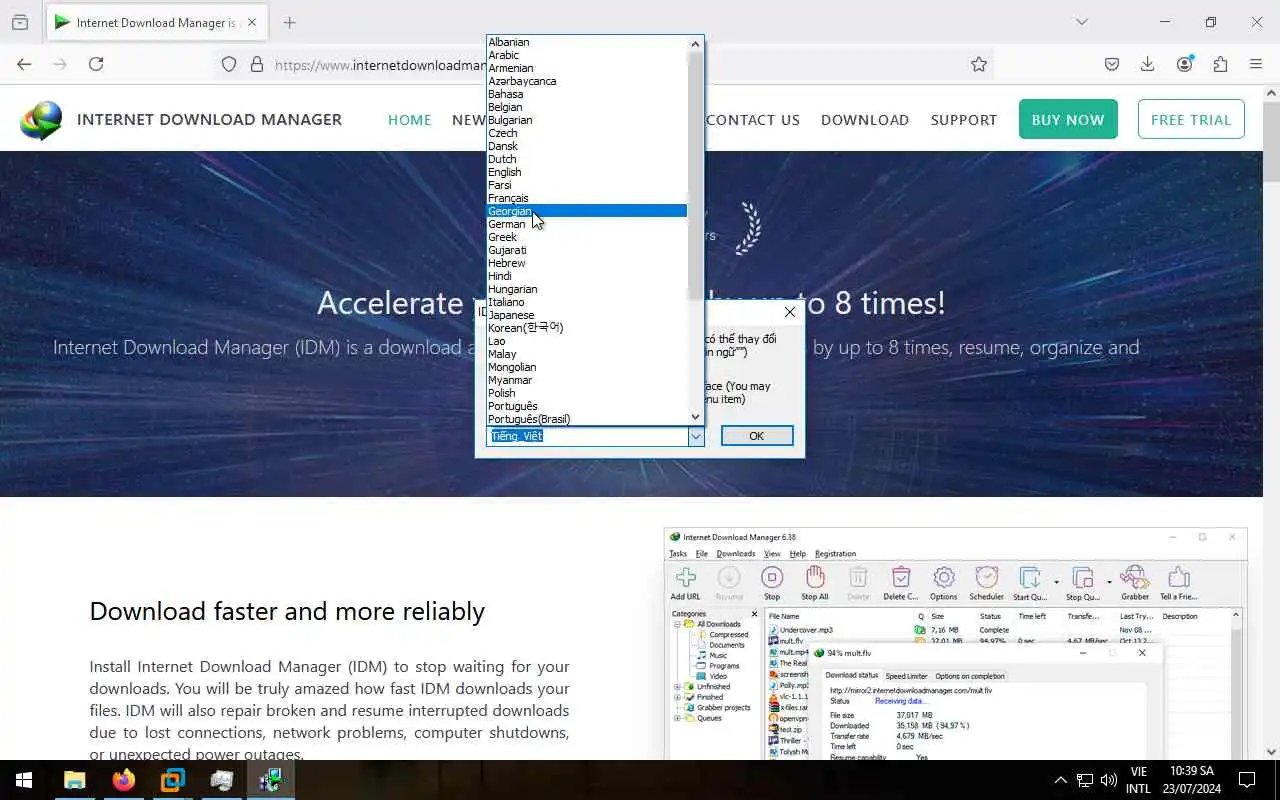Click language list scroll down arrow
This screenshot has height=800, width=1280.
[x=696, y=417]
